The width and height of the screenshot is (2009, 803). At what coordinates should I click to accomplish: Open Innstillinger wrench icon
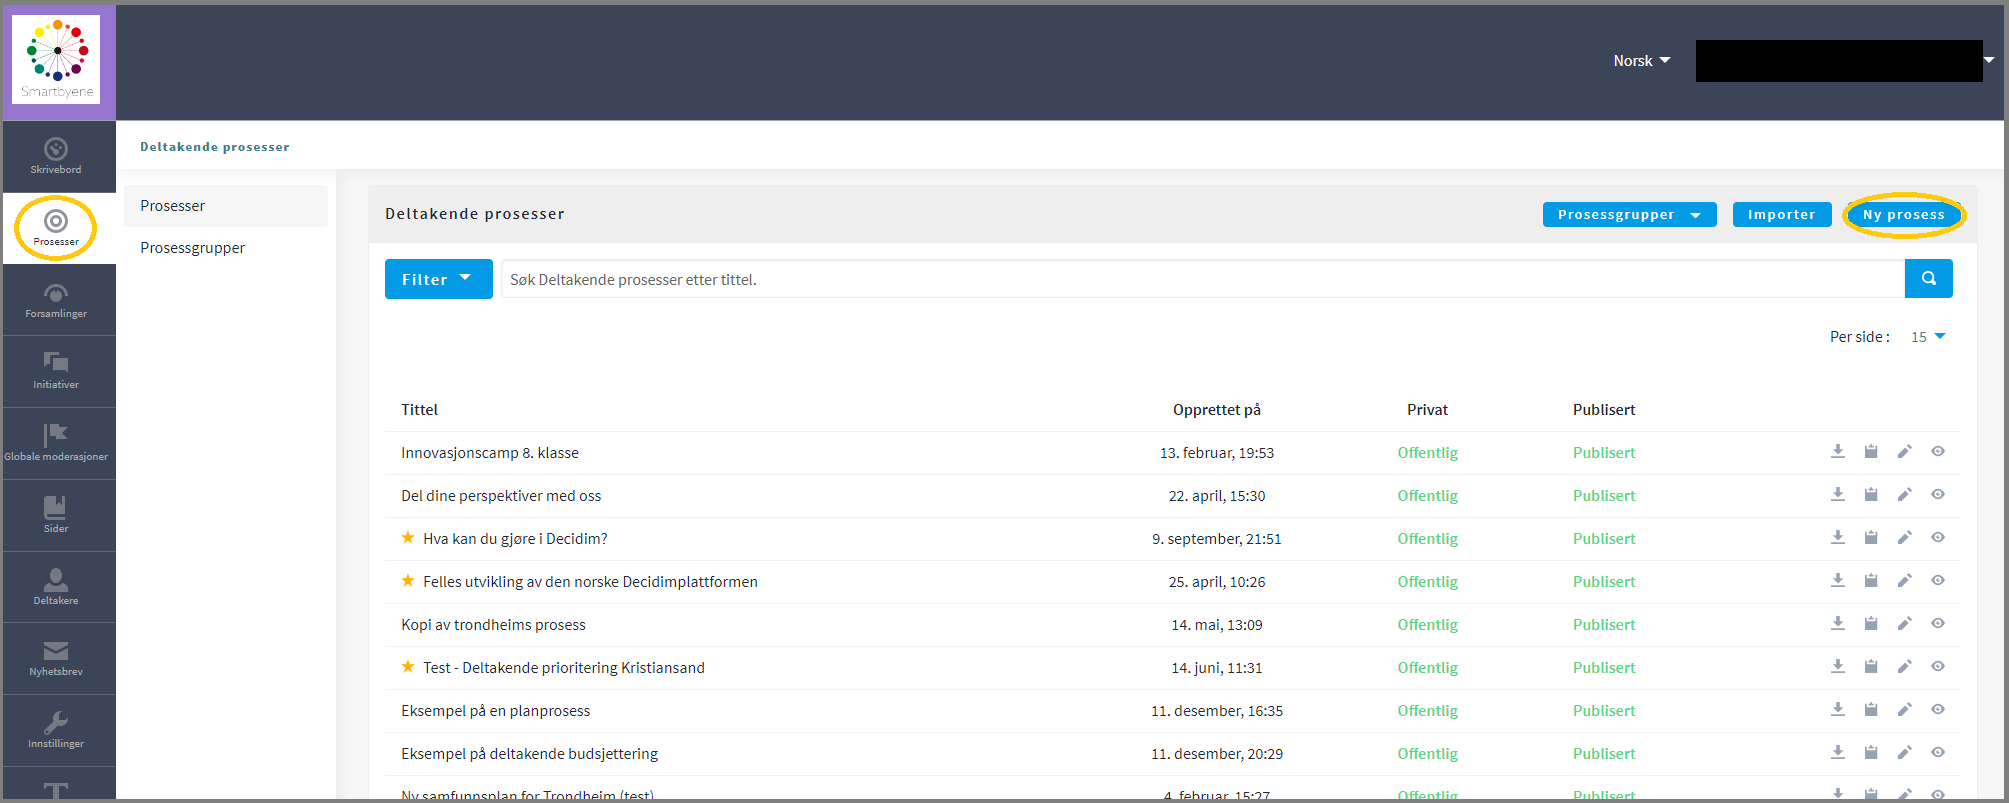pos(56,723)
